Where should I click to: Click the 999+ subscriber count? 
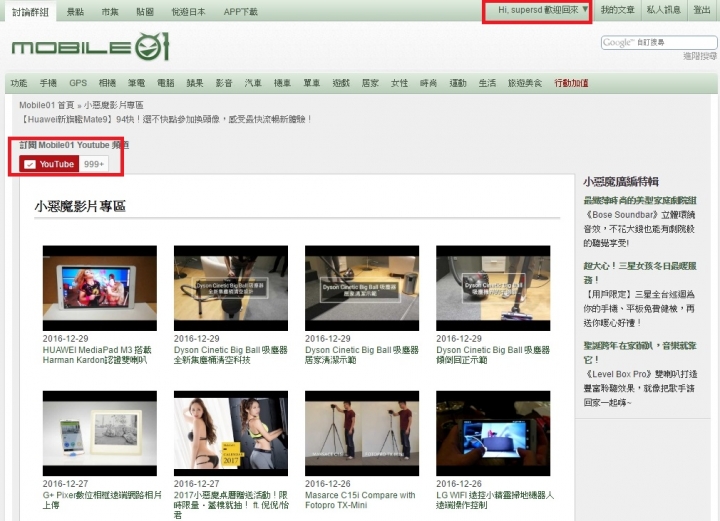(94, 164)
